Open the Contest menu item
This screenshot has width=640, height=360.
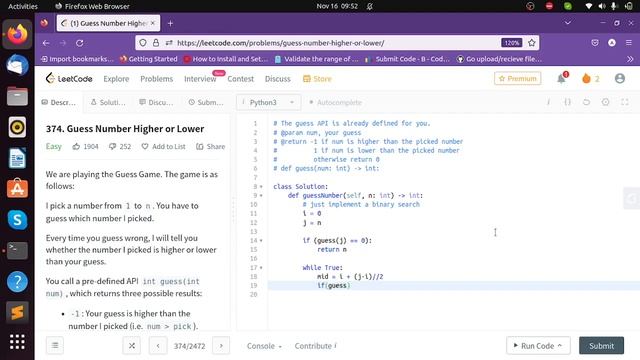click(240, 79)
